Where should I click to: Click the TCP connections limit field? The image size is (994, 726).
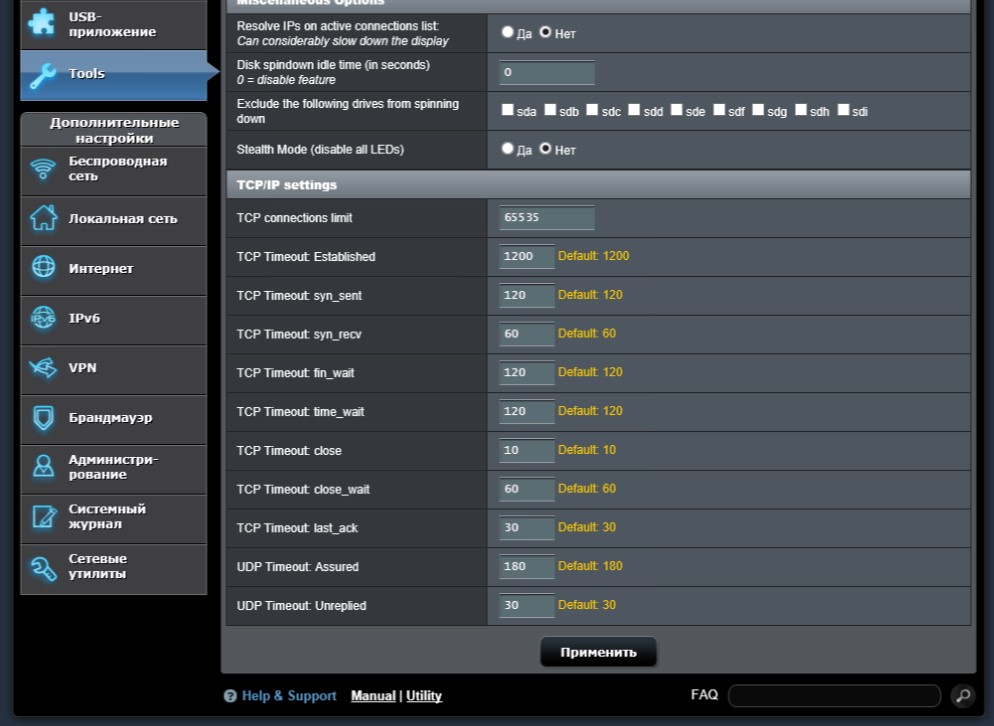click(x=547, y=218)
